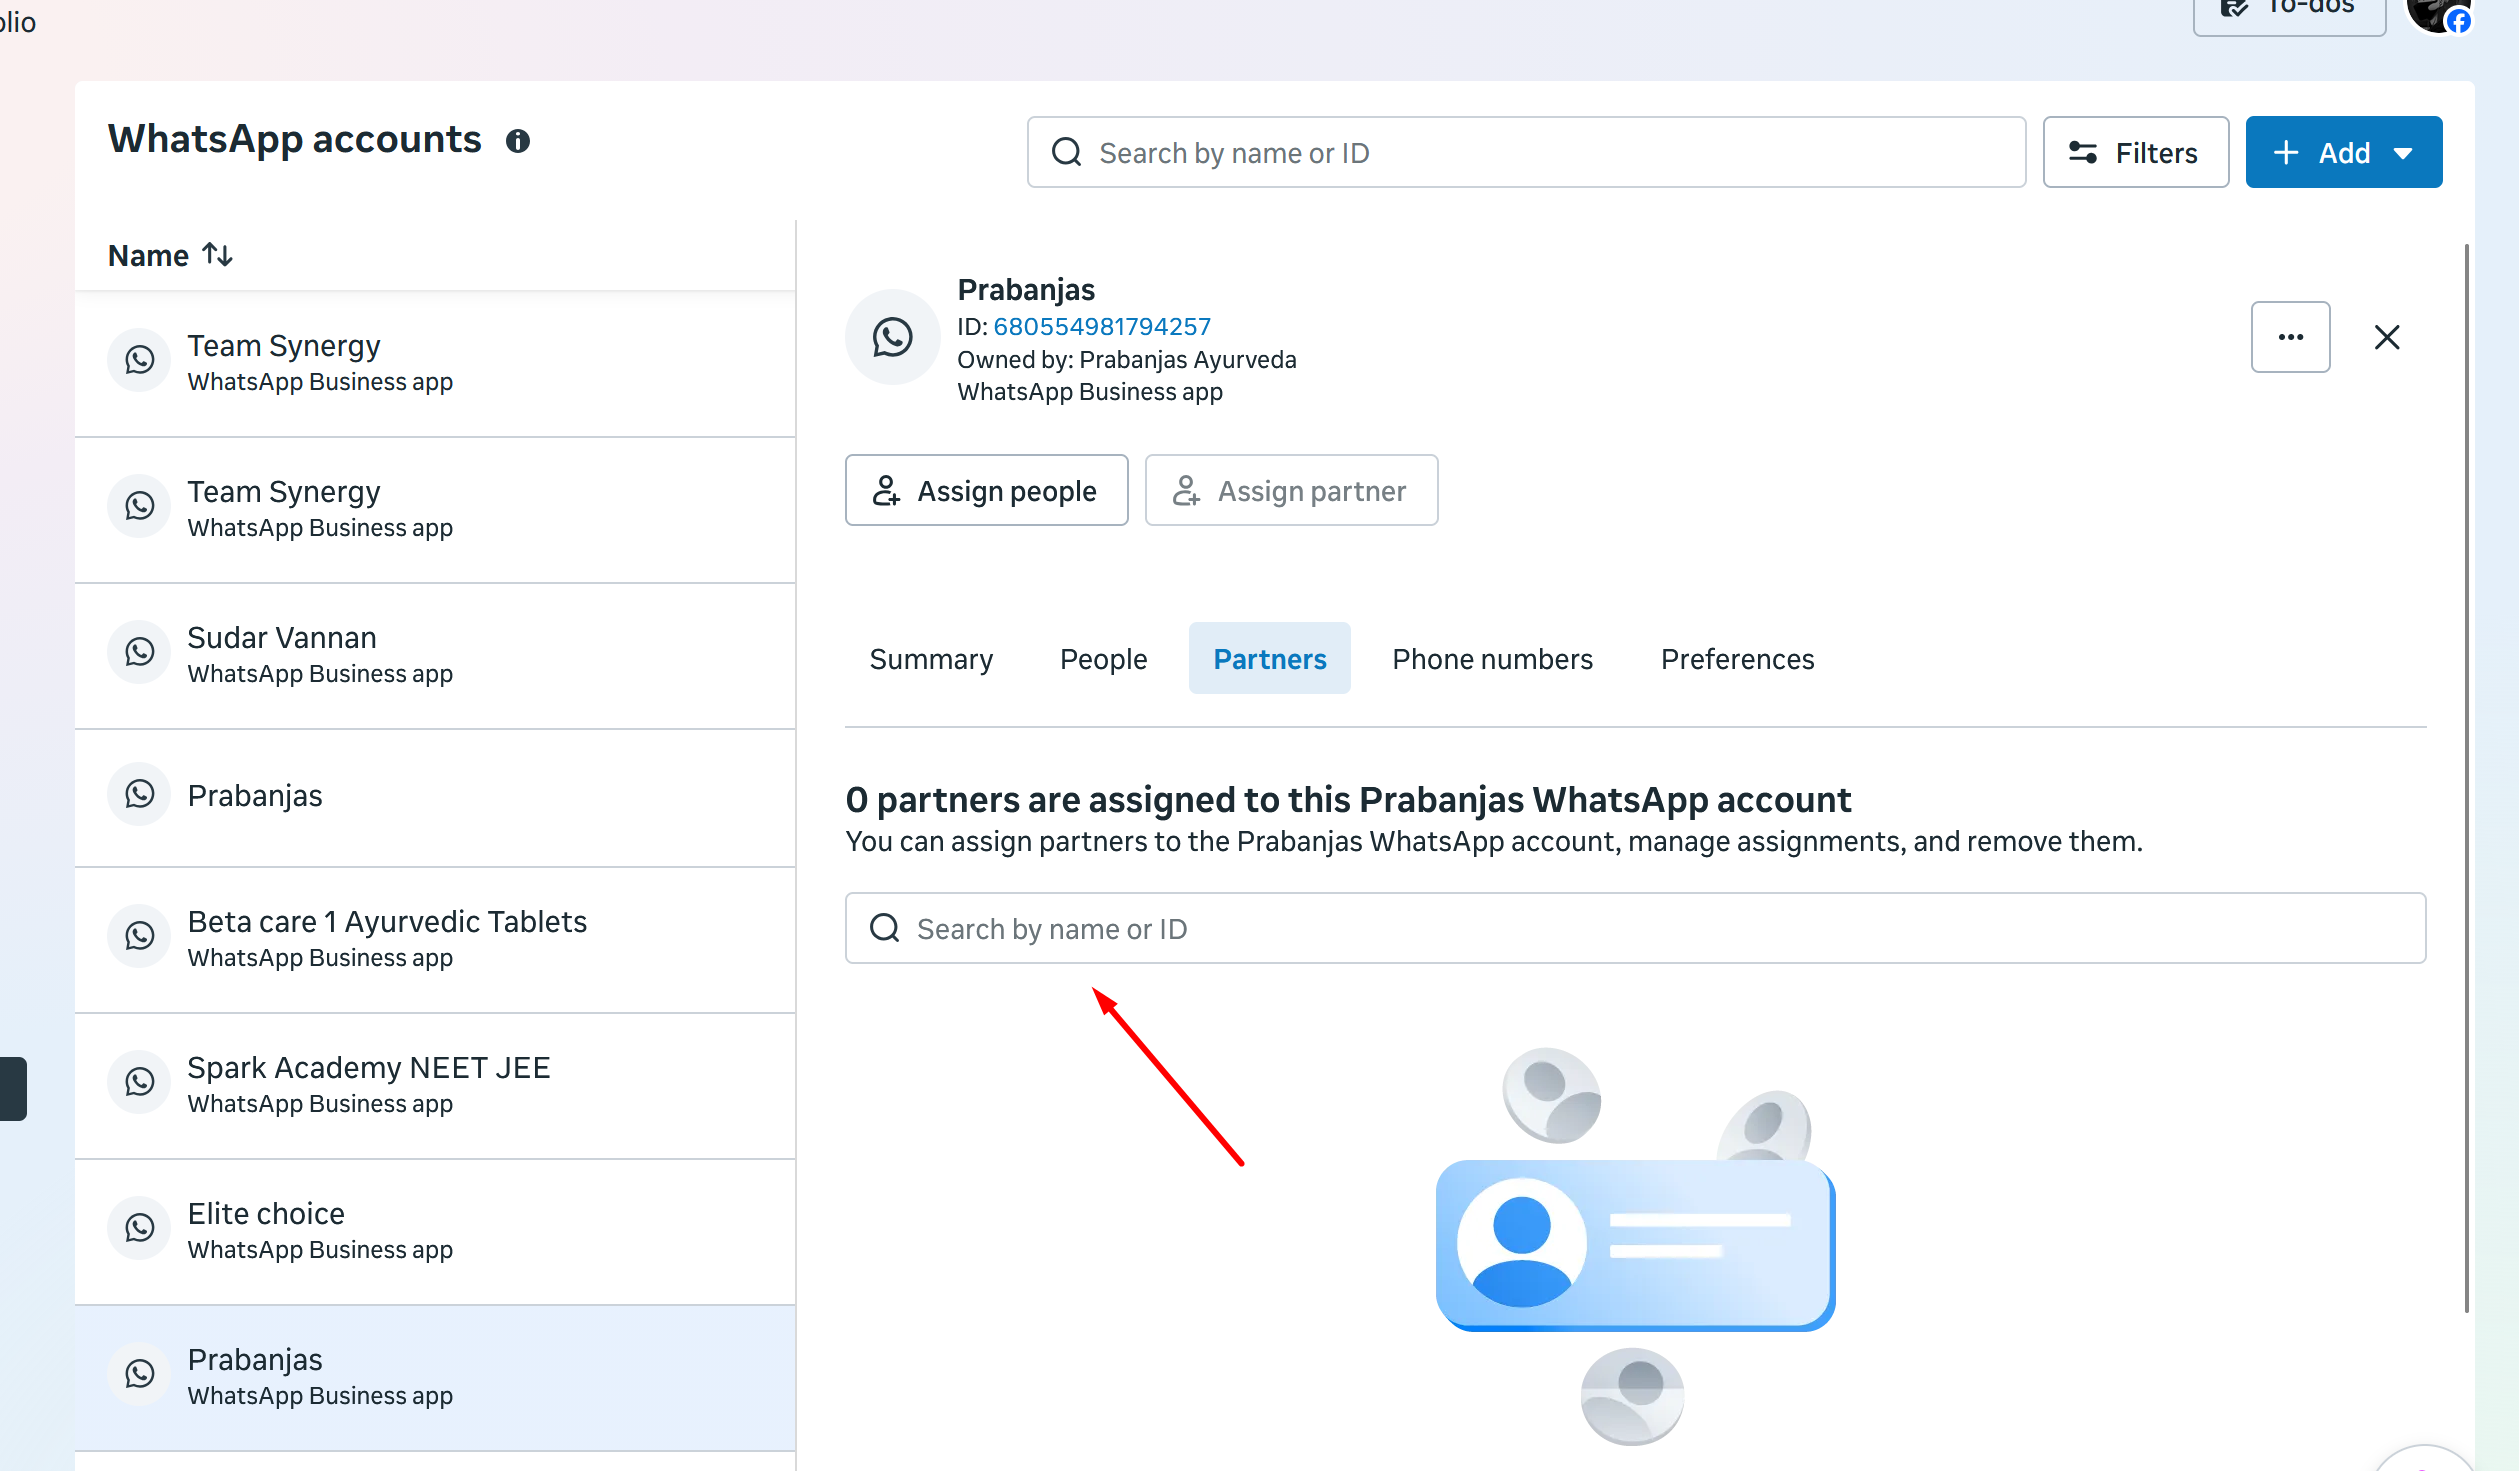Click the Assign partner button
Viewport: 2519px width, 1471px height.
[x=1291, y=490]
